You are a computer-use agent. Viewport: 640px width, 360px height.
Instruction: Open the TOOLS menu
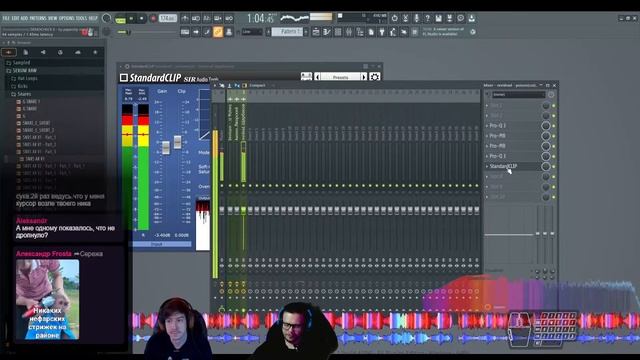coord(82,18)
